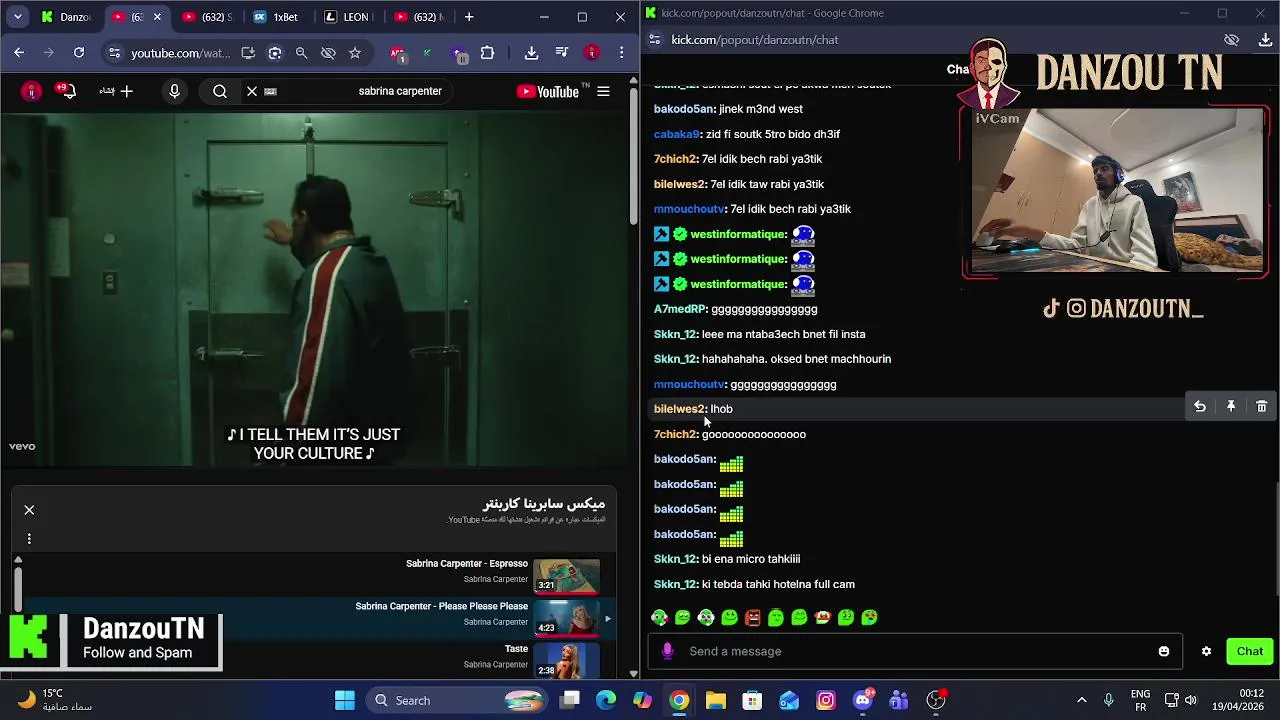This screenshot has height=720, width=1280.
Task: Start YouTube voice search microphone
Action: tap(175, 91)
